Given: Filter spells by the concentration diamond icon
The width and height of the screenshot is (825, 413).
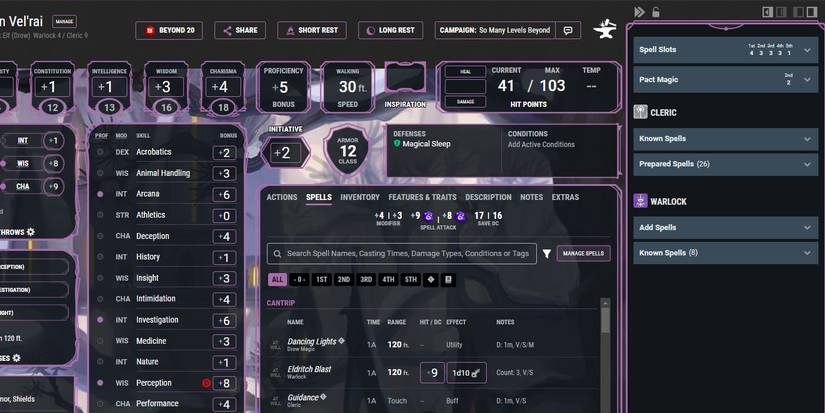Looking at the screenshot, I should pyautogui.click(x=431, y=280).
